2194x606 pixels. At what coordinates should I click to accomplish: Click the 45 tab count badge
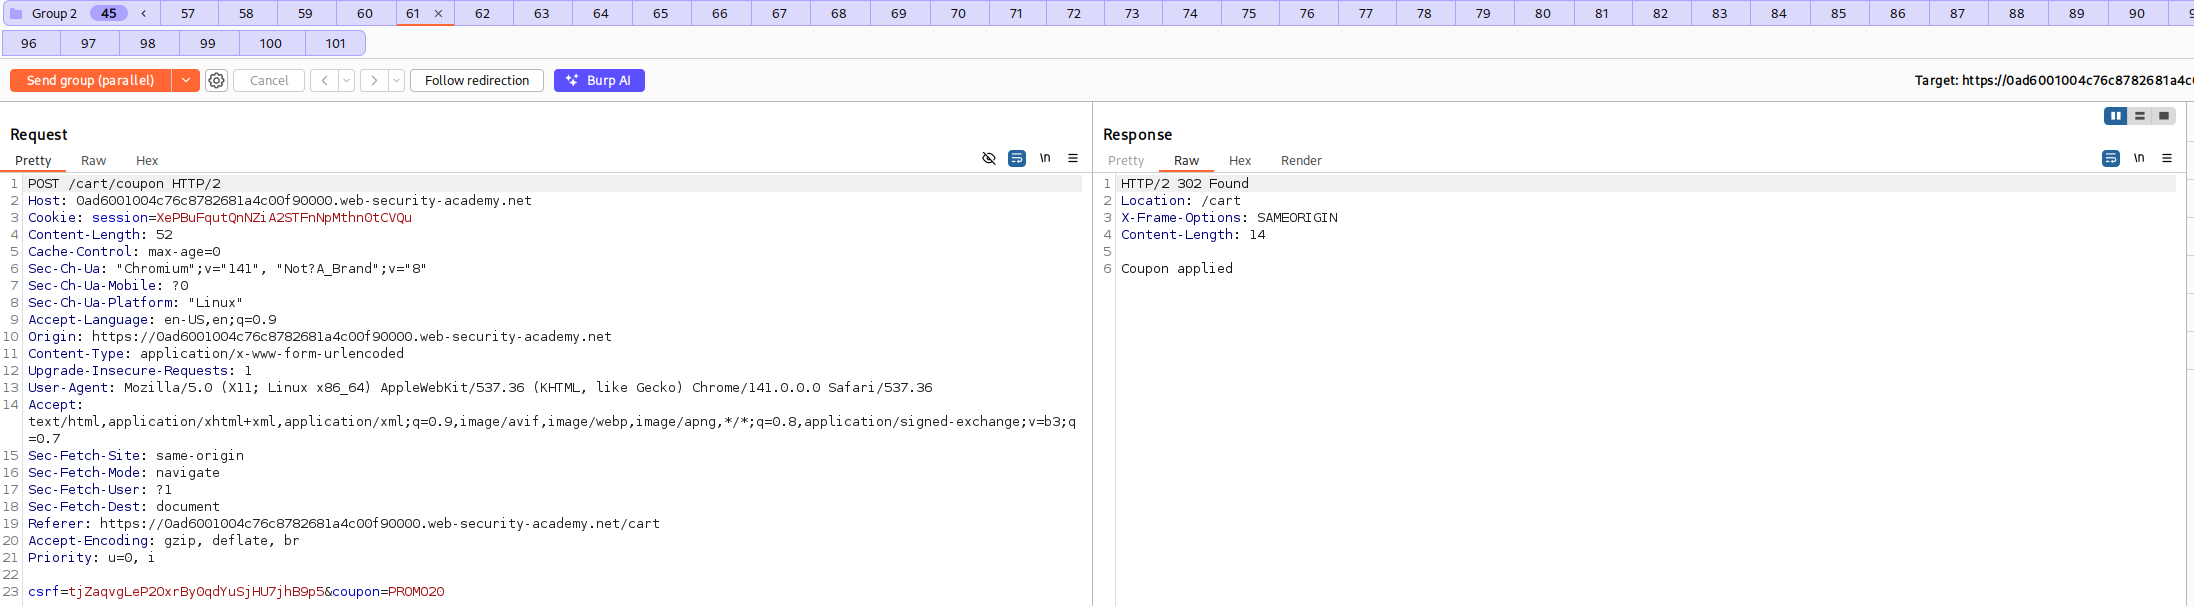point(108,13)
